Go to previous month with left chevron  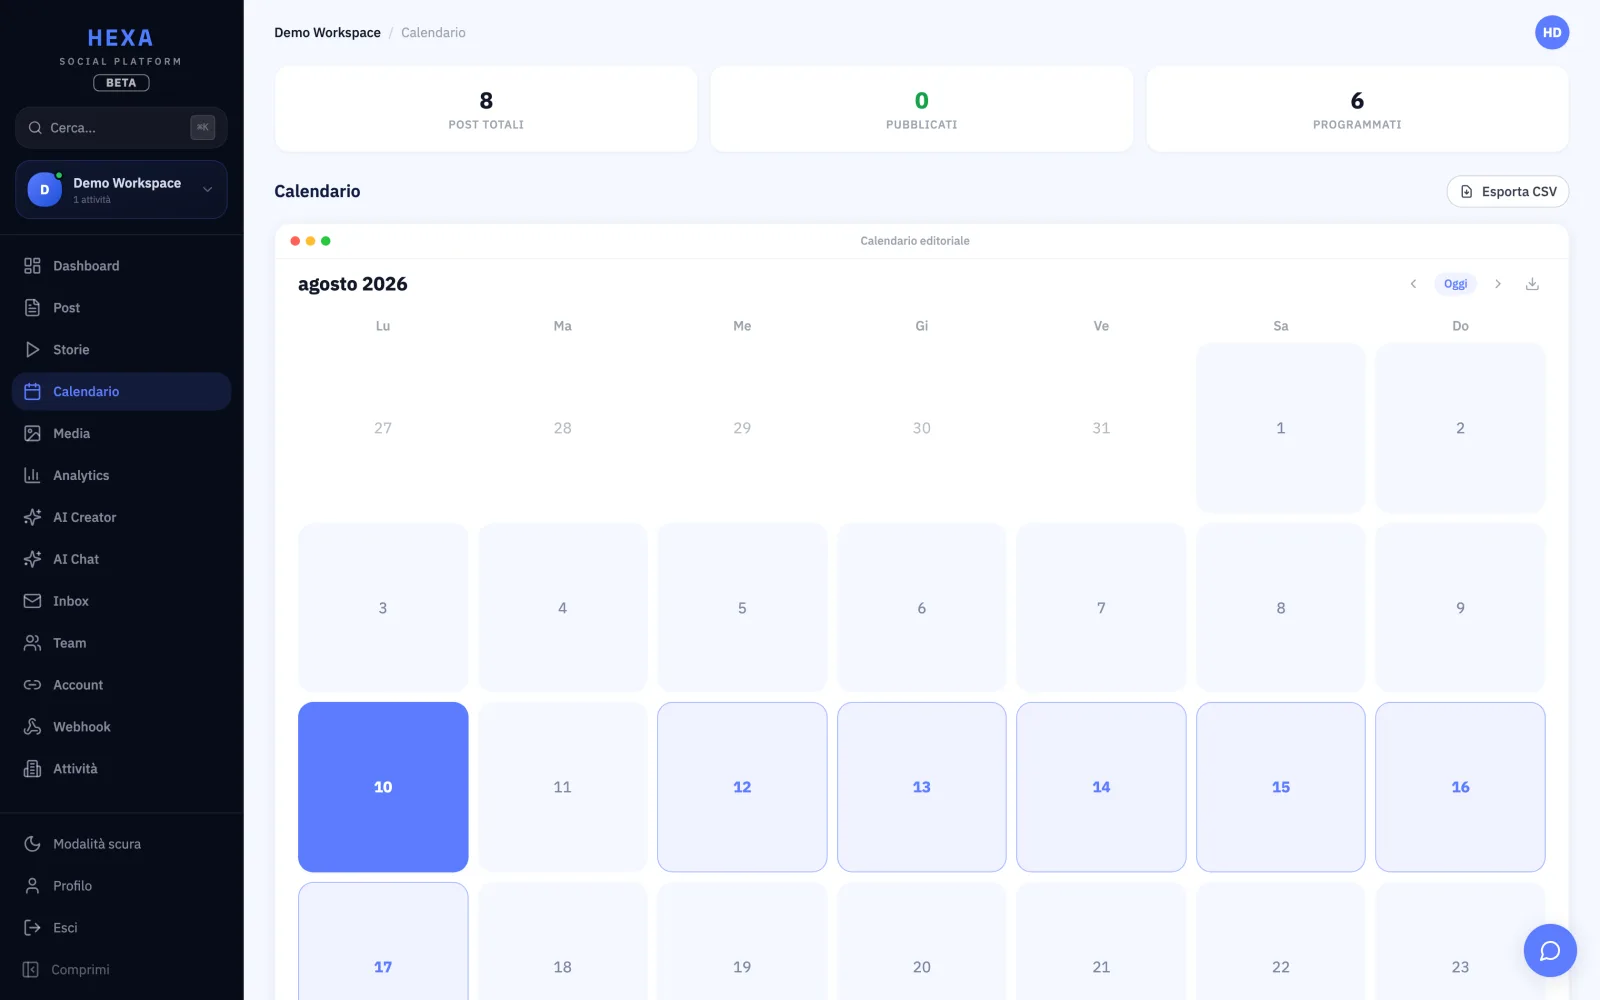1413,284
